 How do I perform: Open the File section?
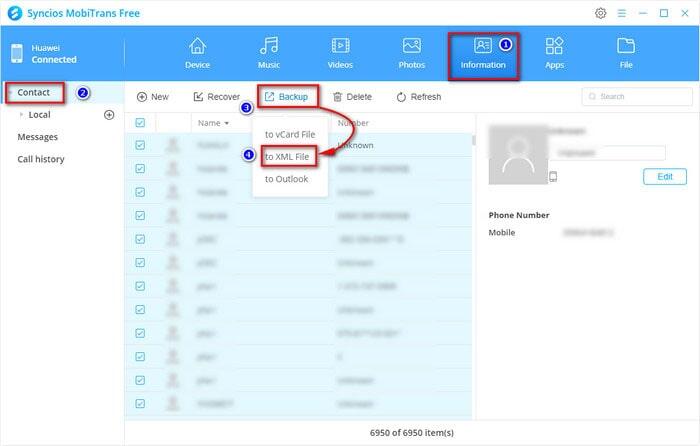coord(626,52)
